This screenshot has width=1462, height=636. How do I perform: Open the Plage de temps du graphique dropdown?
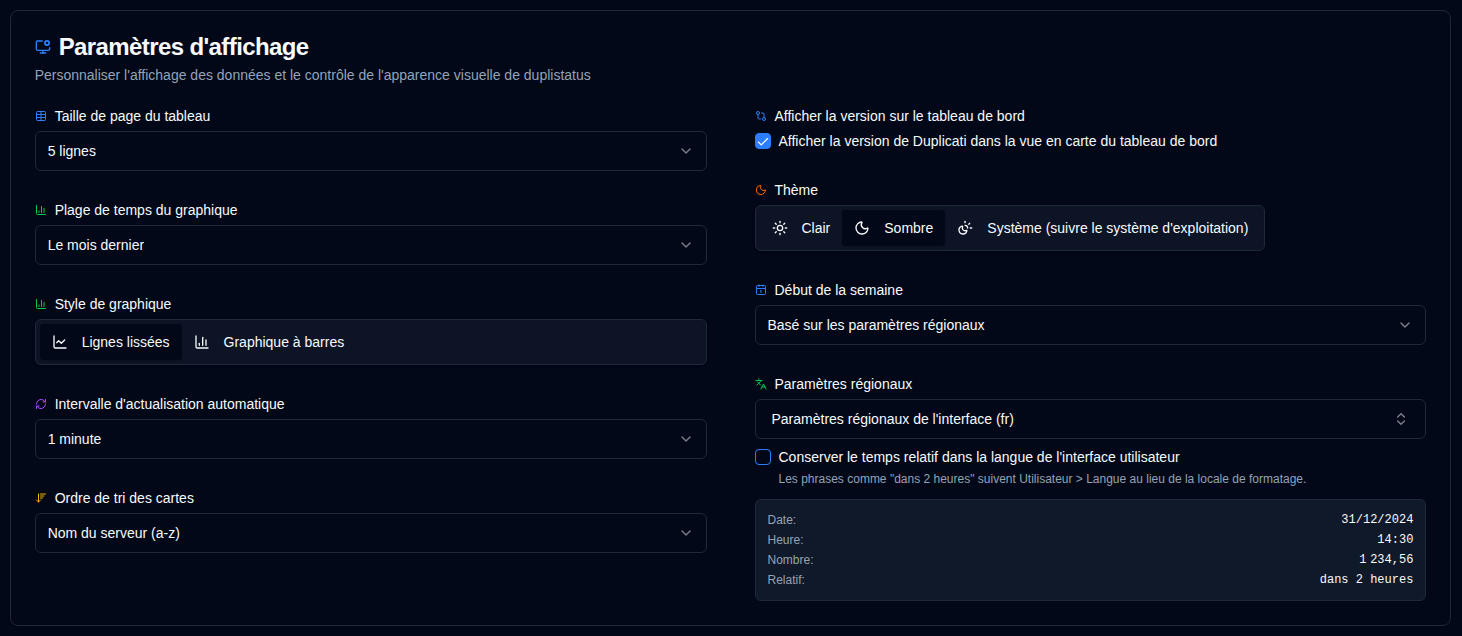371,245
